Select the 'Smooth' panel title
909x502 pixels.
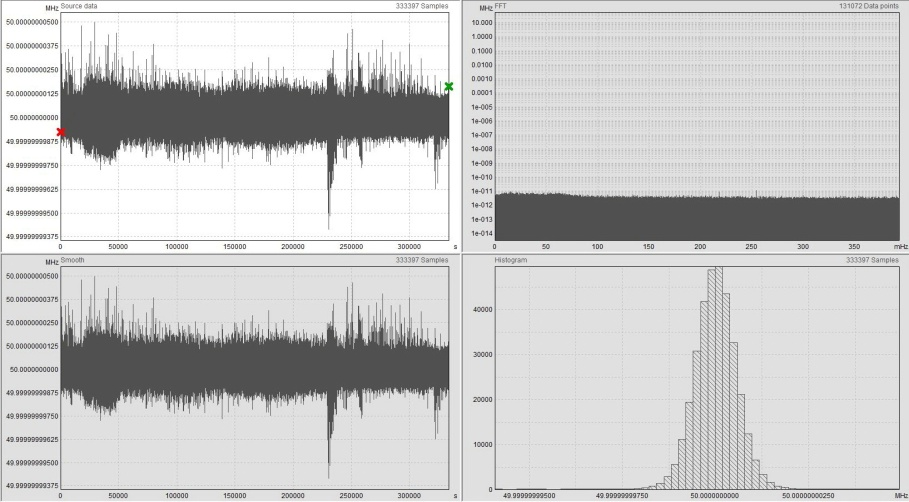tap(72, 260)
